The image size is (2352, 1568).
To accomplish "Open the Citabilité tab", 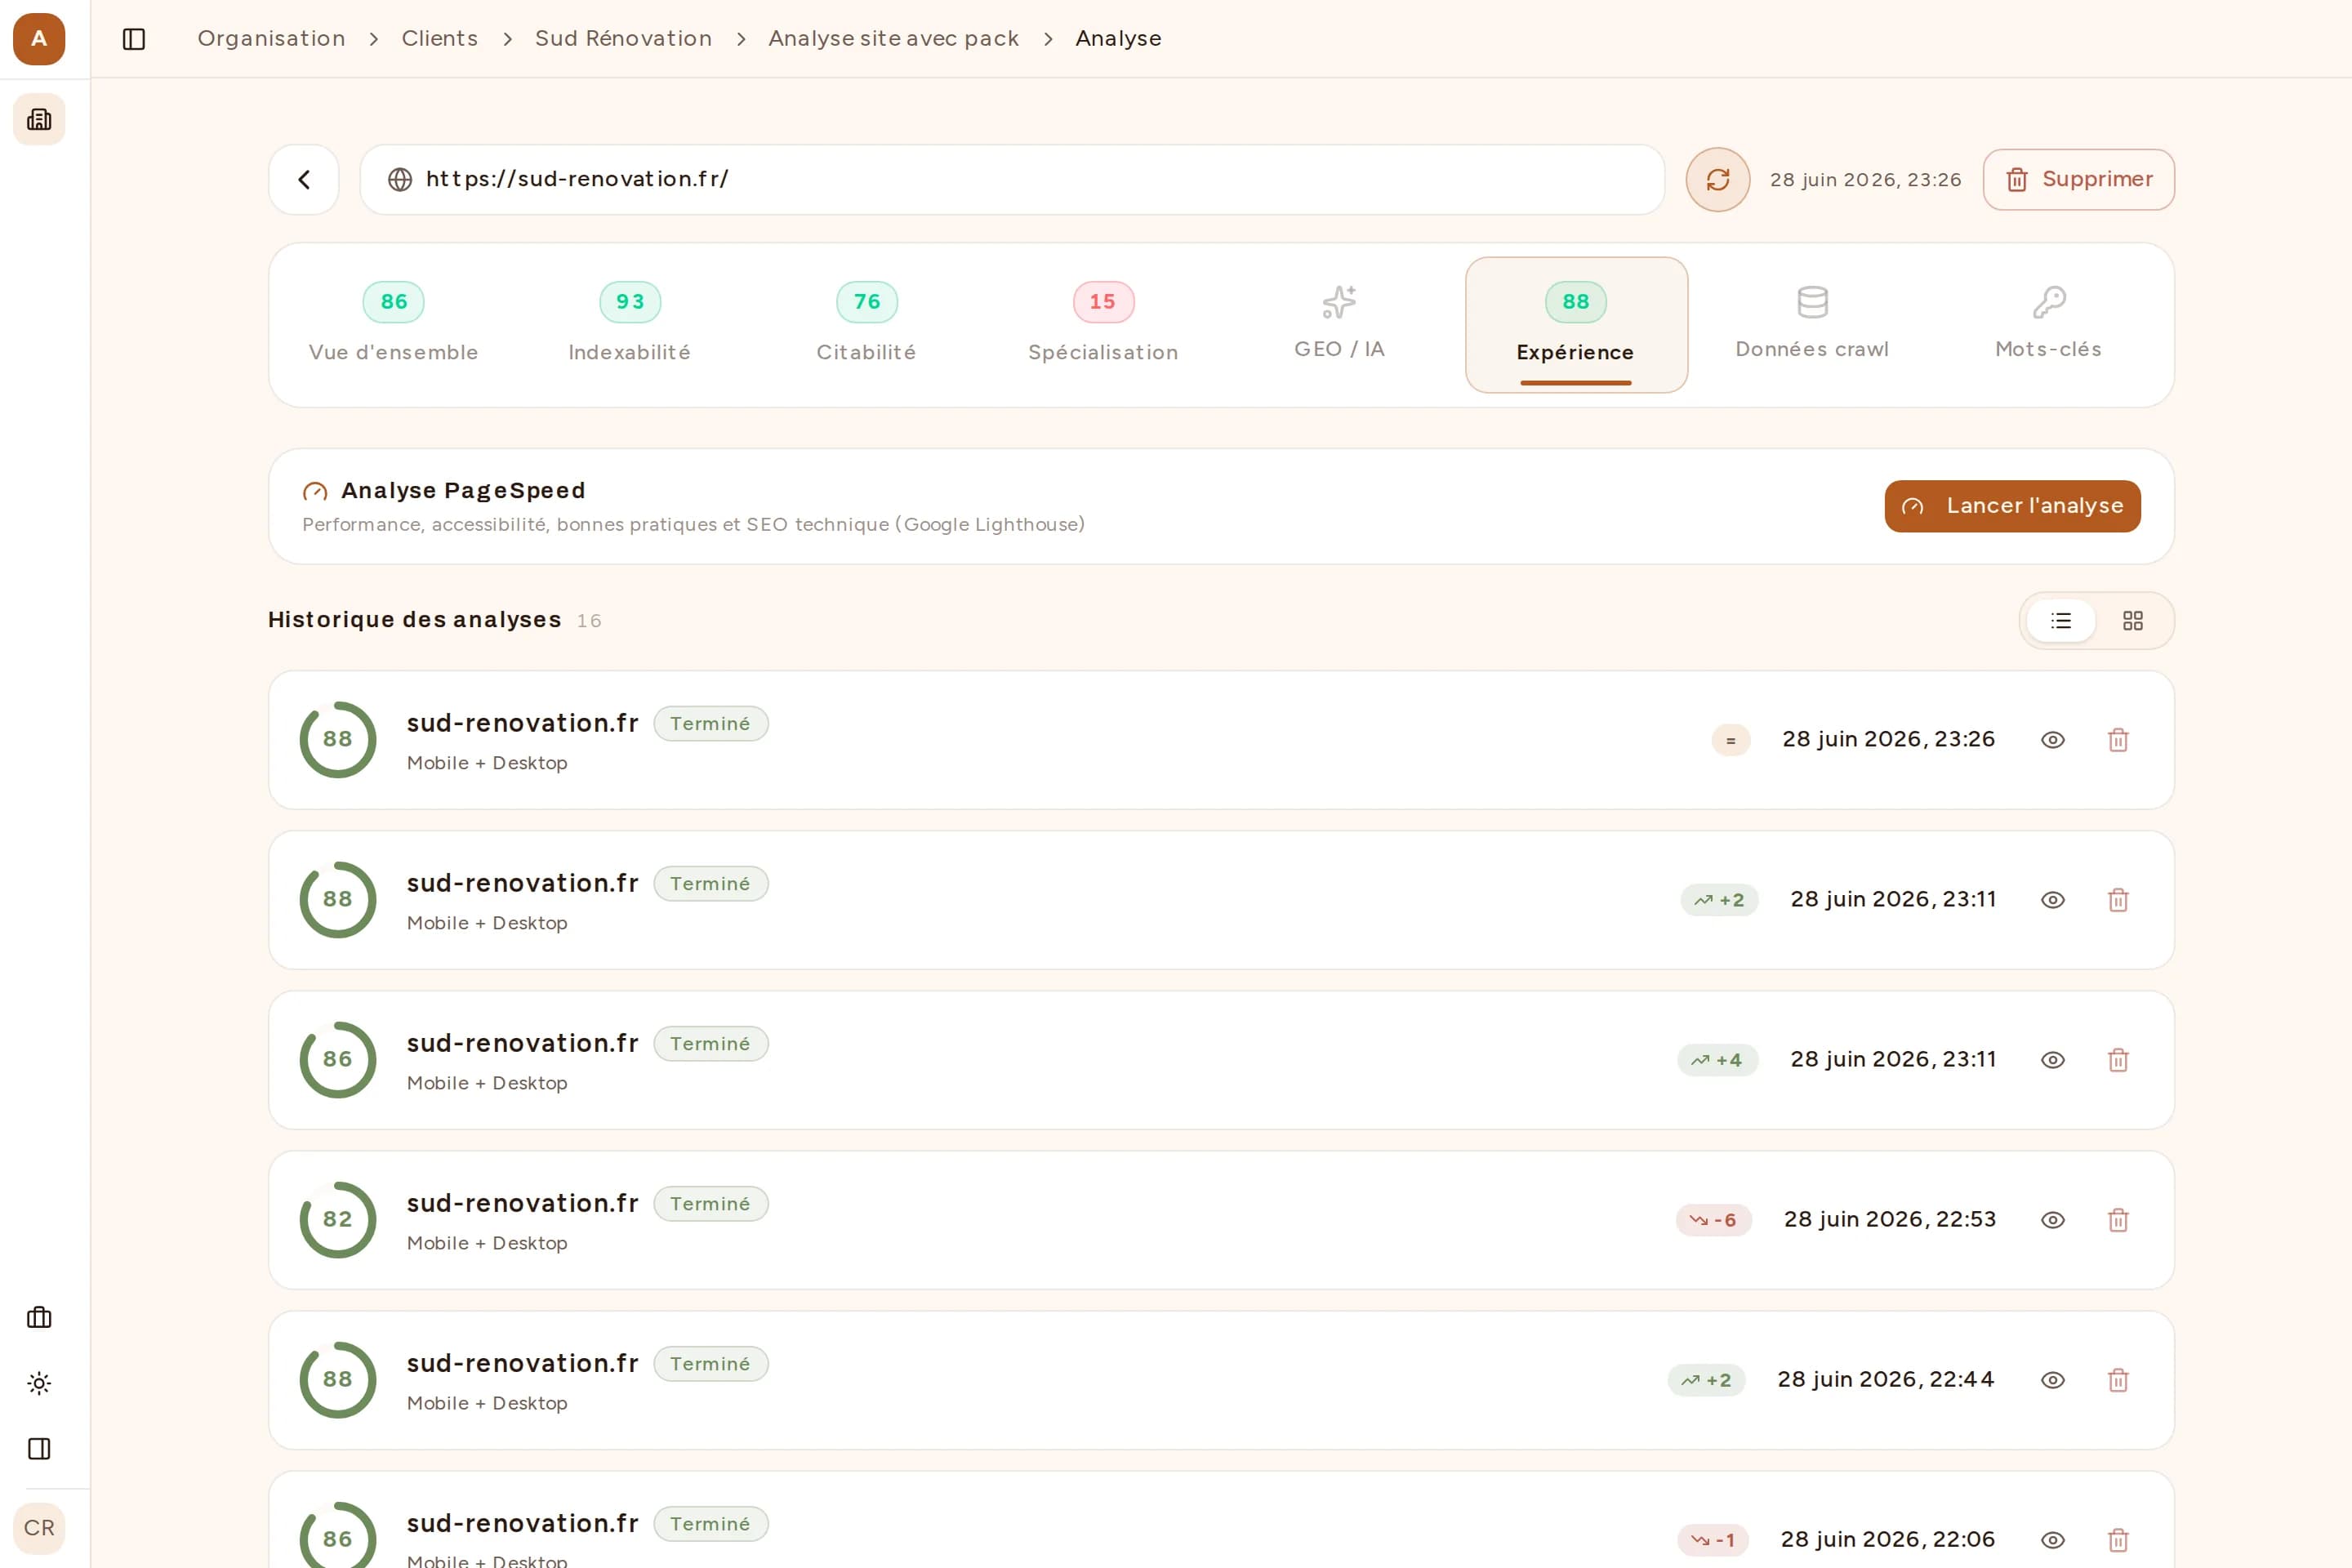I will 866,324.
